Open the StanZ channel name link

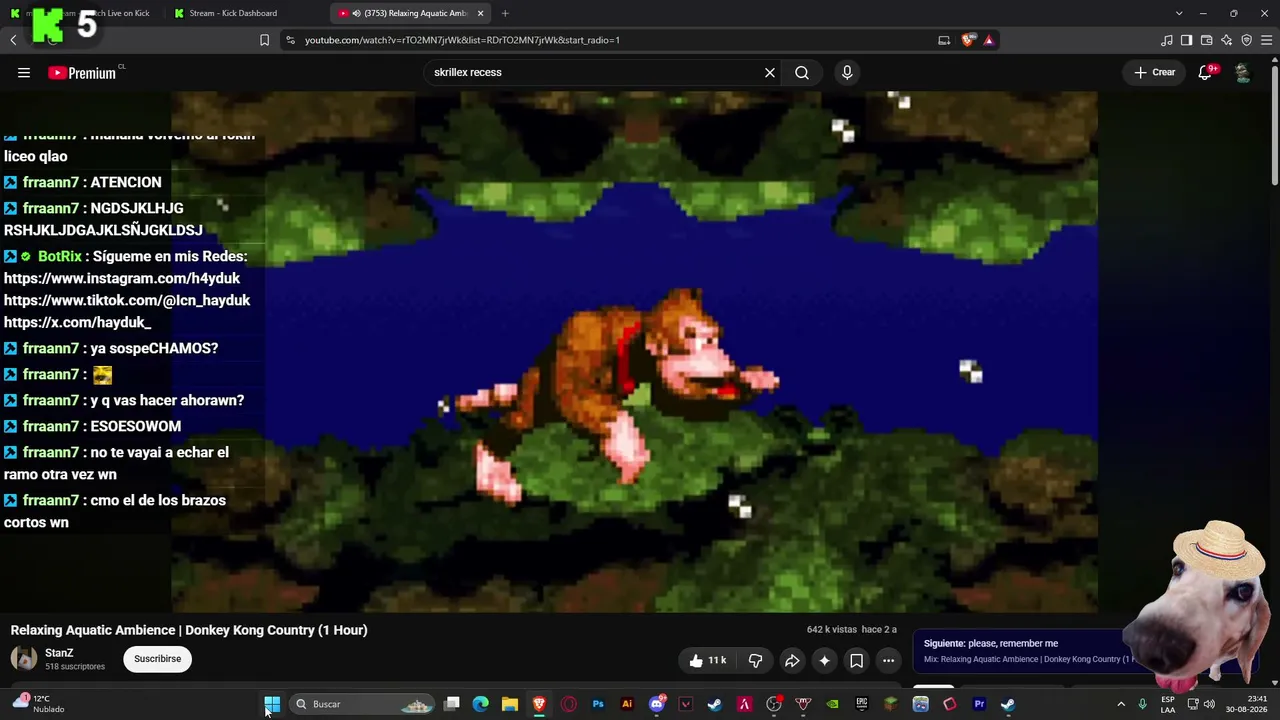[x=59, y=653]
